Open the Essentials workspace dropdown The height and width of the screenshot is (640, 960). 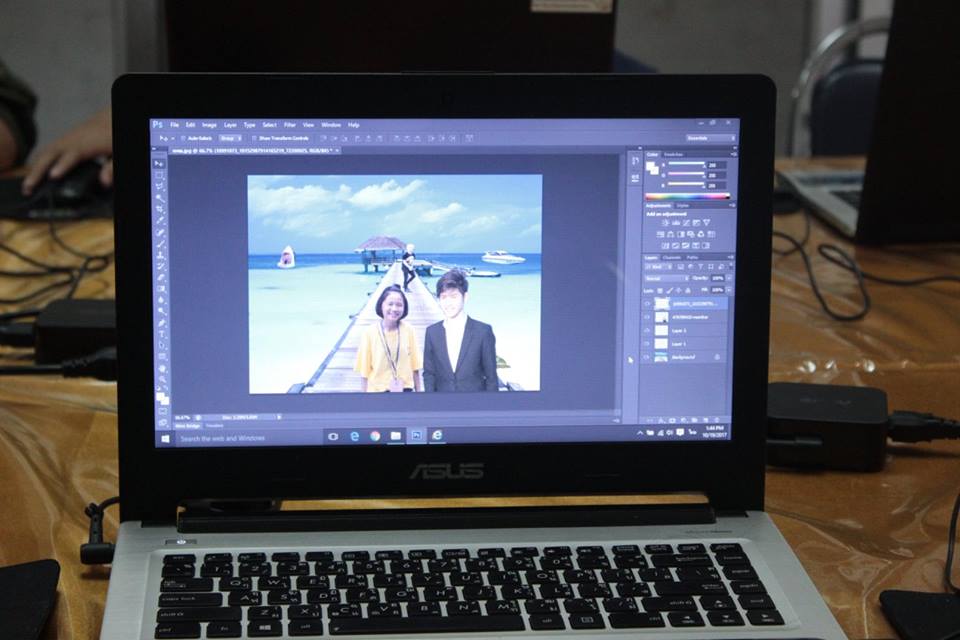pyautogui.click(x=710, y=138)
